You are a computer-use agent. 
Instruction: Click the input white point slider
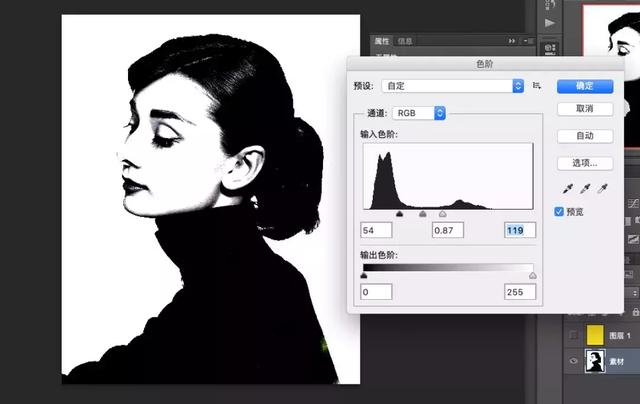(442, 214)
